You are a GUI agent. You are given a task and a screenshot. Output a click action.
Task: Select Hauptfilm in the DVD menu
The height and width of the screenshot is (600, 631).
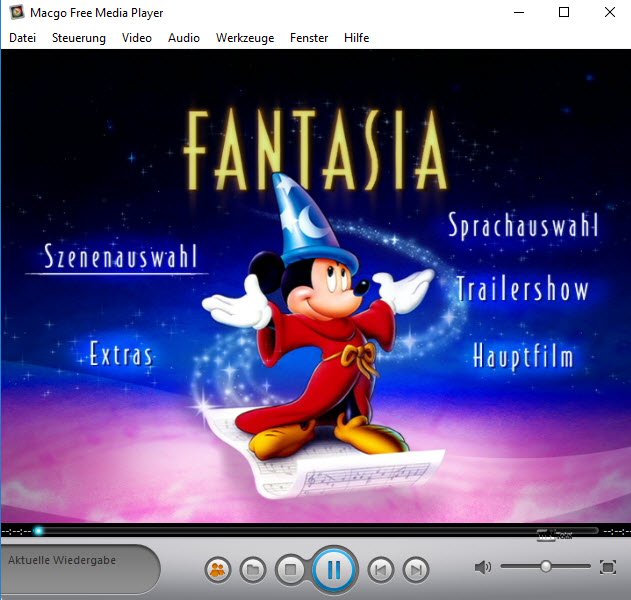tap(523, 356)
